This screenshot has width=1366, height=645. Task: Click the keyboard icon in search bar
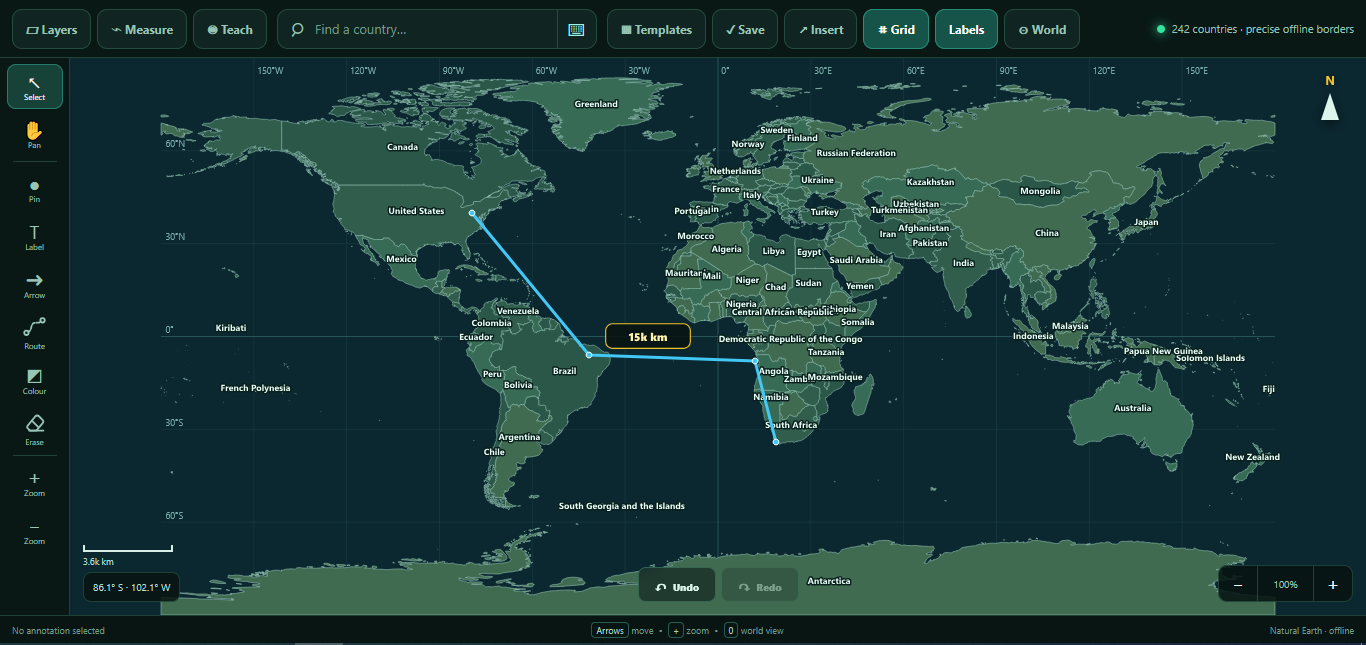[576, 30]
